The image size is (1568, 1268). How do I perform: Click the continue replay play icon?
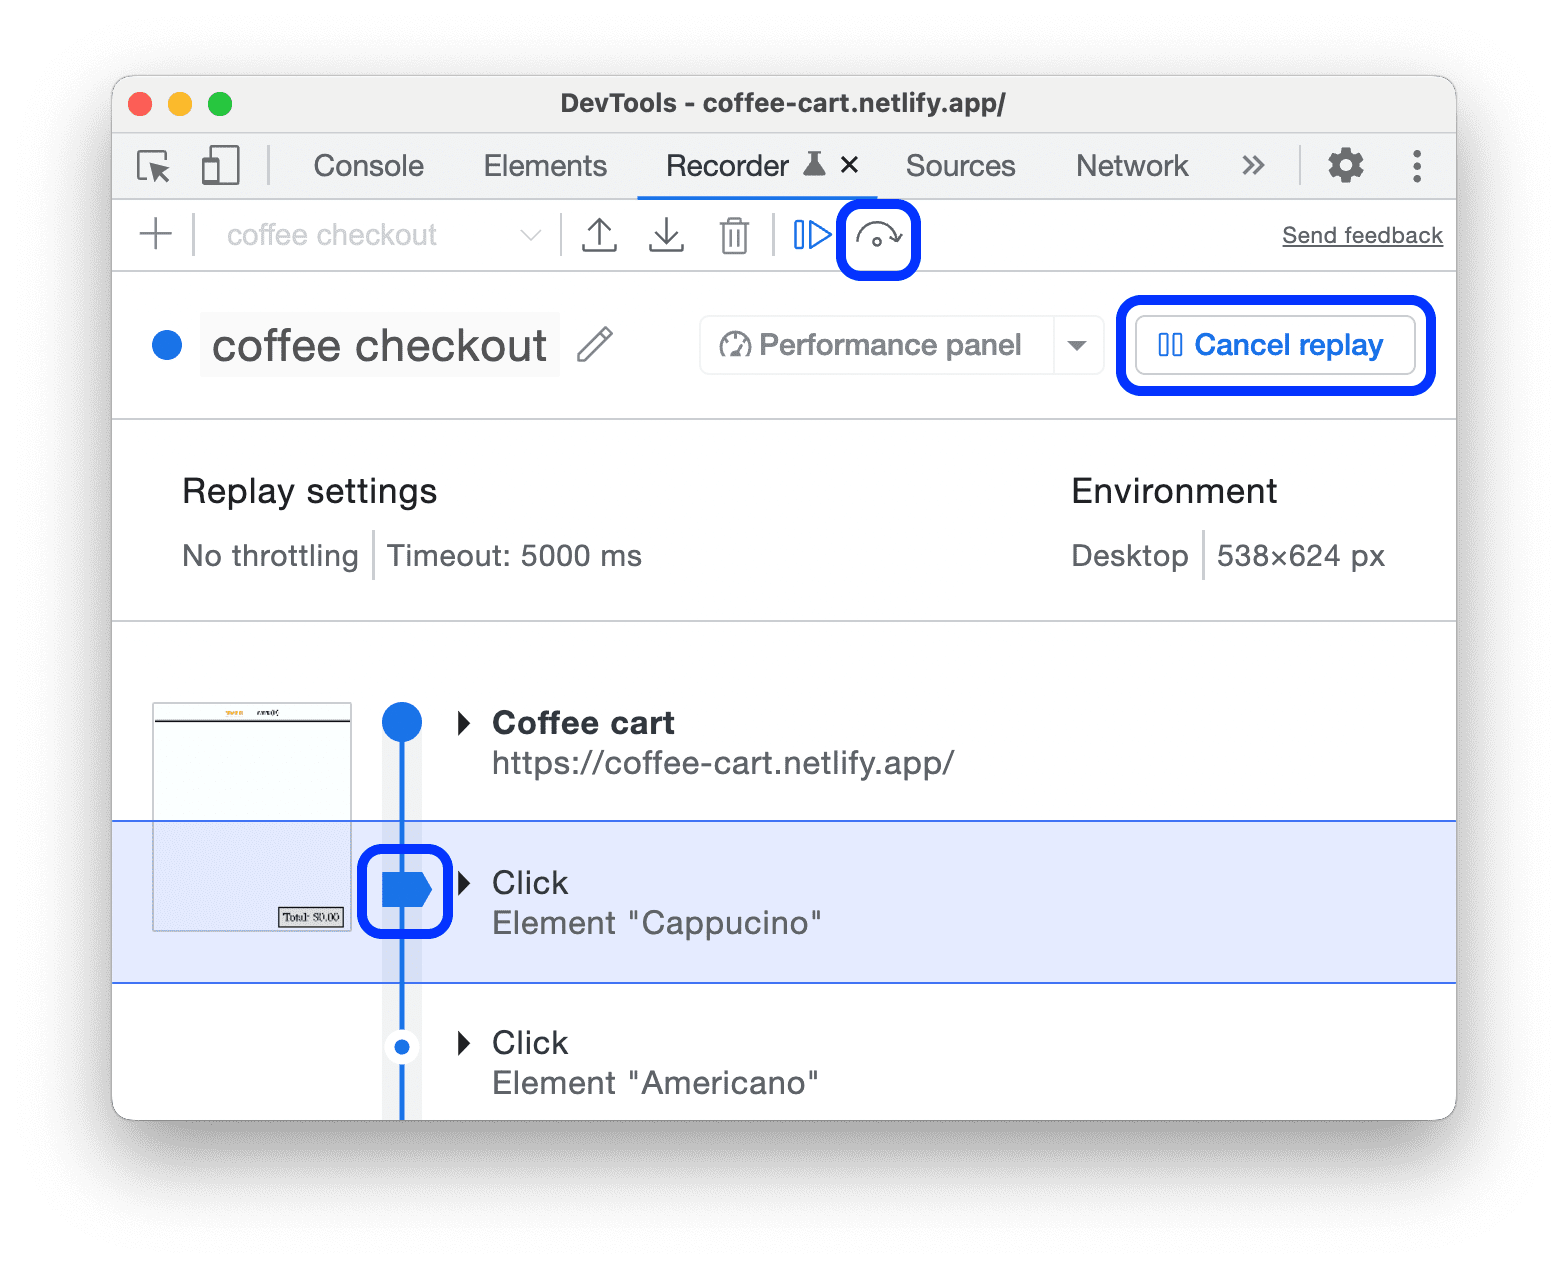click(x=811, y=235)
